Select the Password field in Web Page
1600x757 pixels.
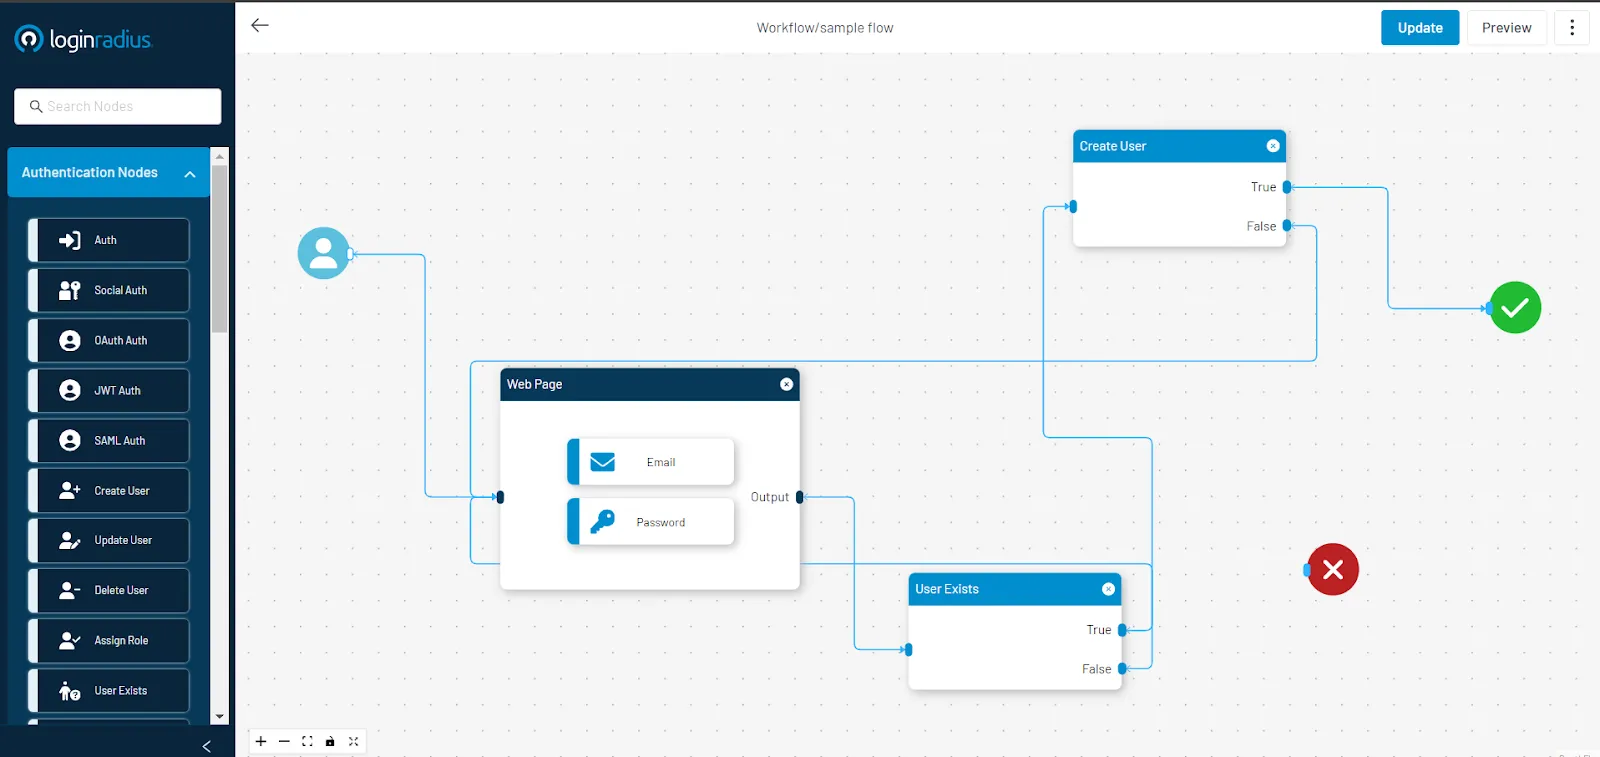coord(651,522)
